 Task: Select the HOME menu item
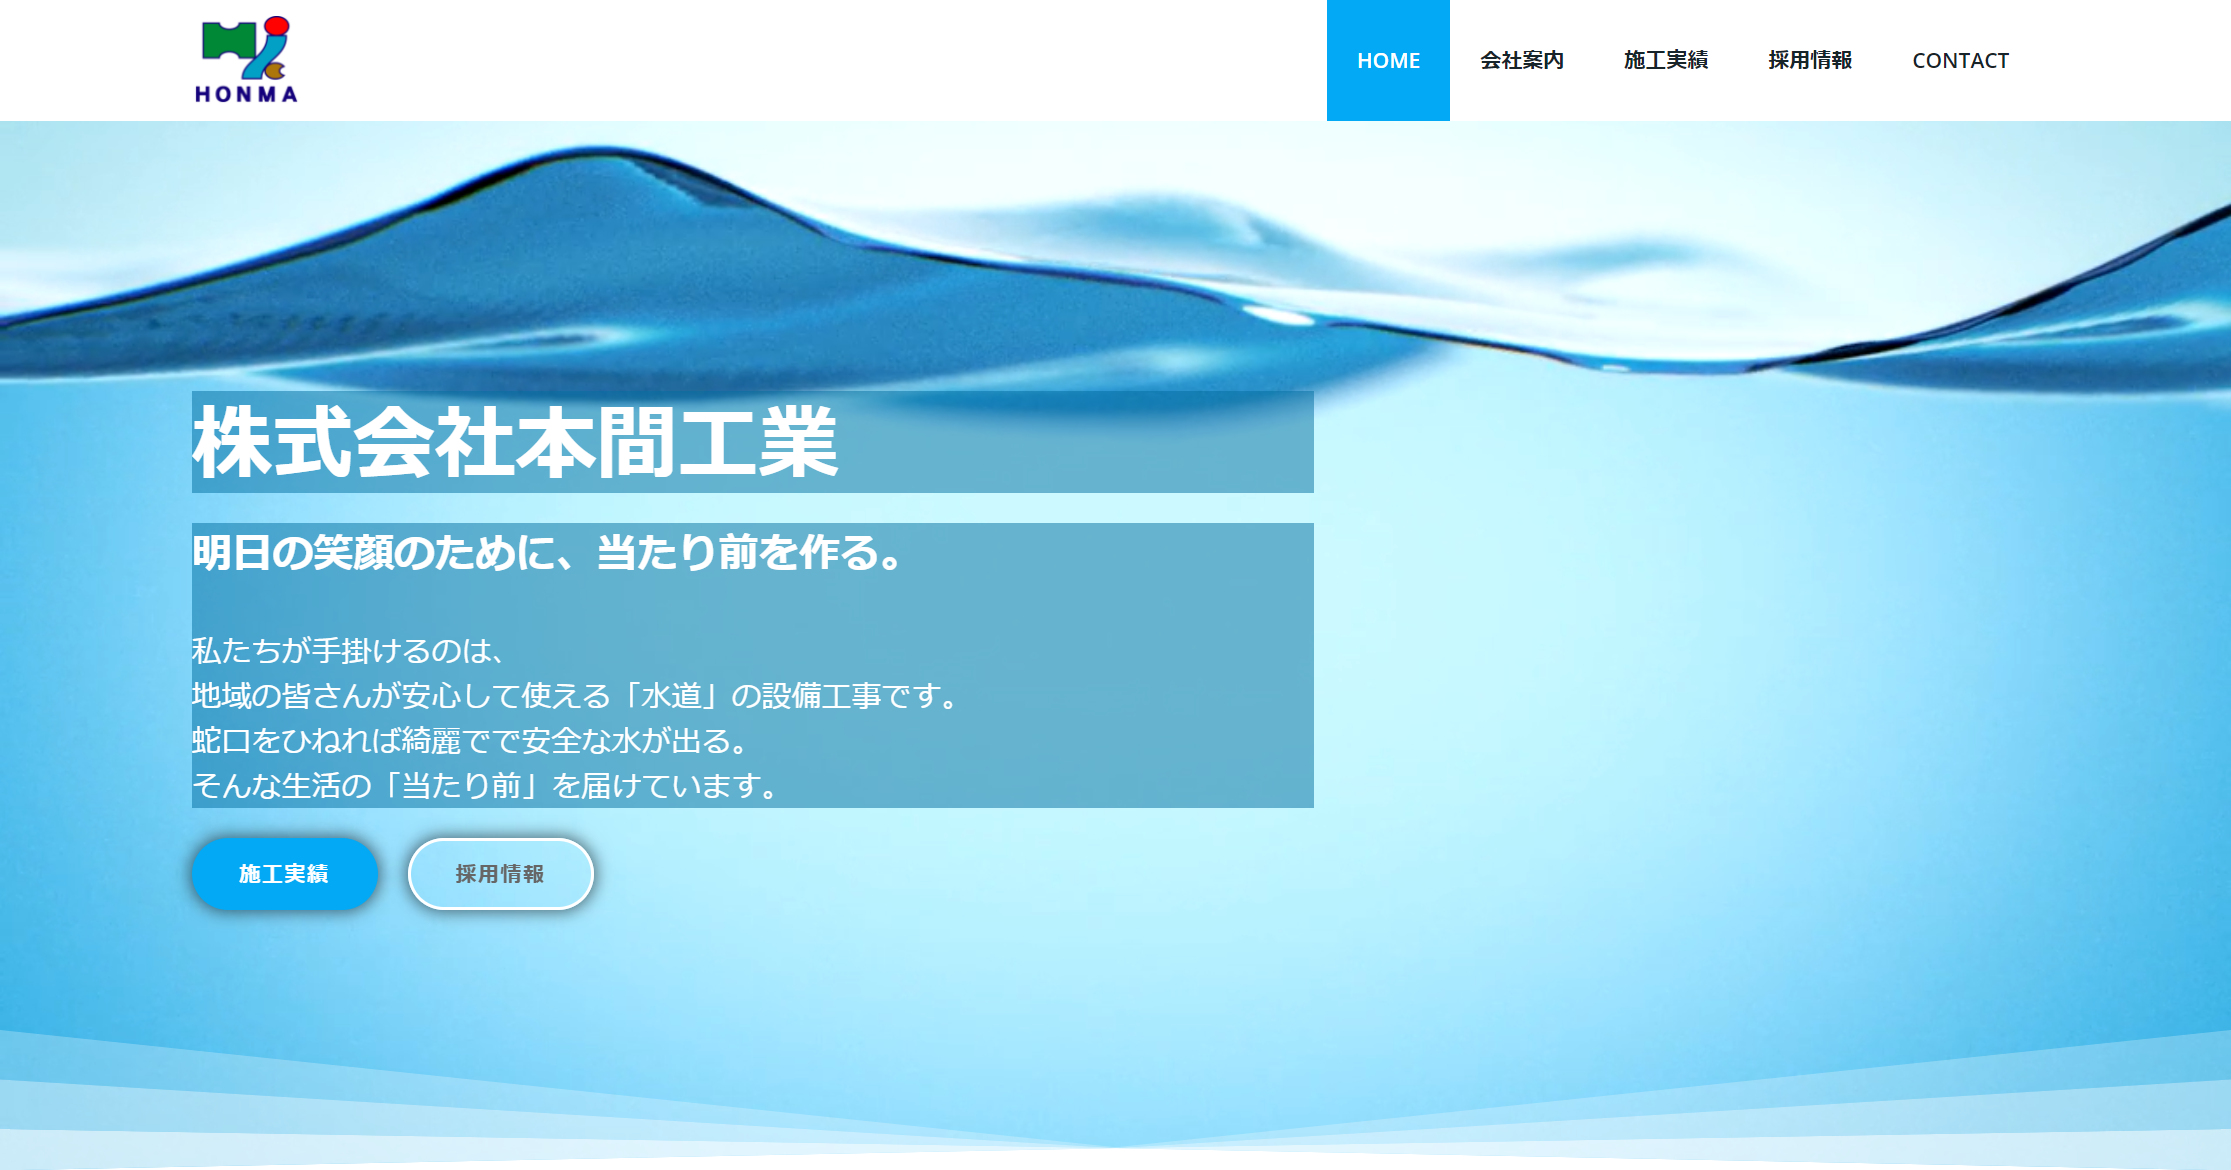(1388, 60)
